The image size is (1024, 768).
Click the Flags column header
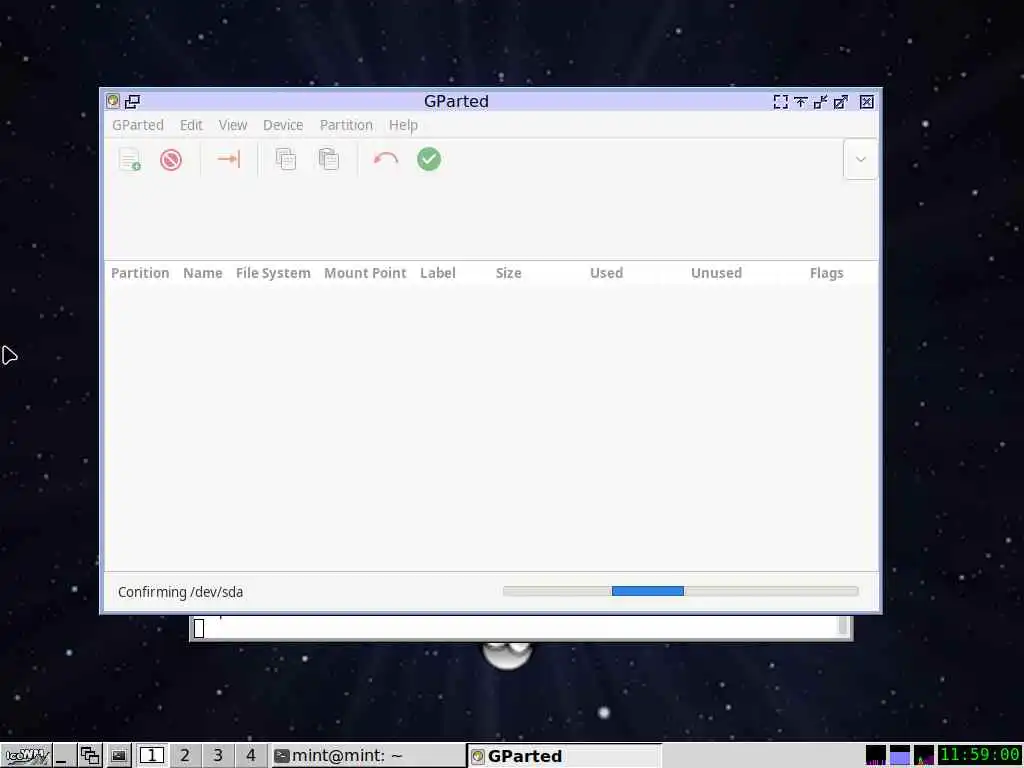coord(826,273)
